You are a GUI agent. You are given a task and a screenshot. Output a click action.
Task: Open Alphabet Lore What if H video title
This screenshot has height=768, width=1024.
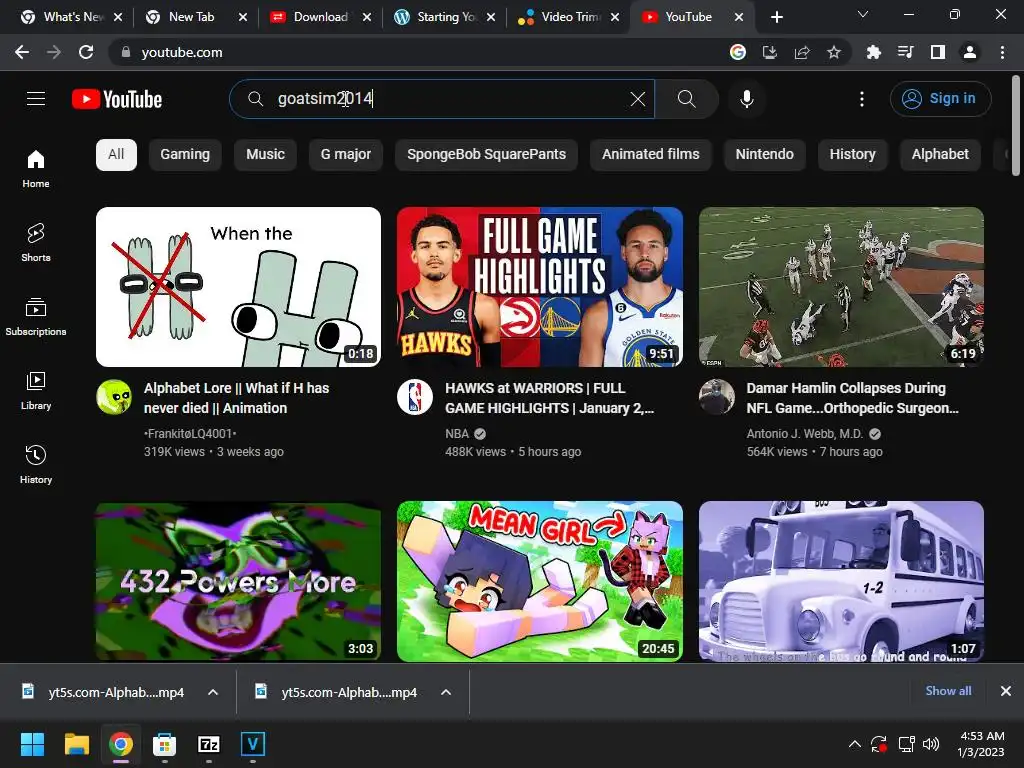[x=236, y=398]
